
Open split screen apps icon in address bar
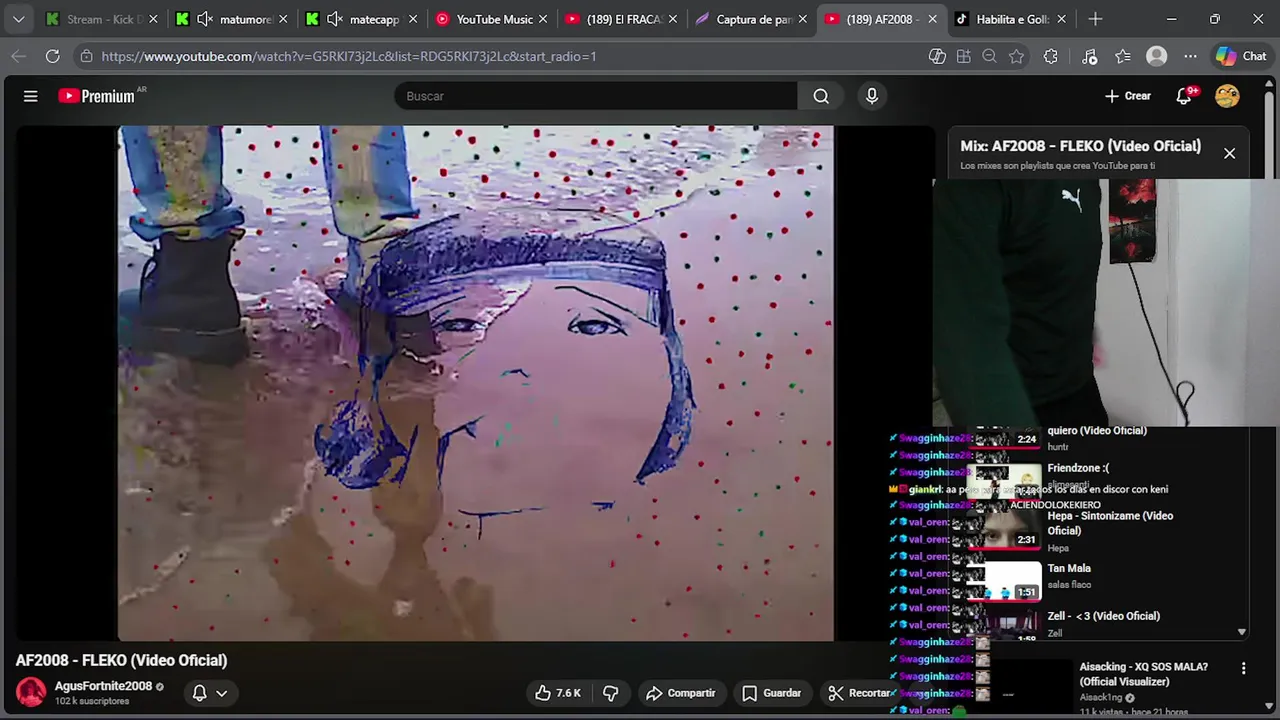pyautogui.click(x=963, y=56)
